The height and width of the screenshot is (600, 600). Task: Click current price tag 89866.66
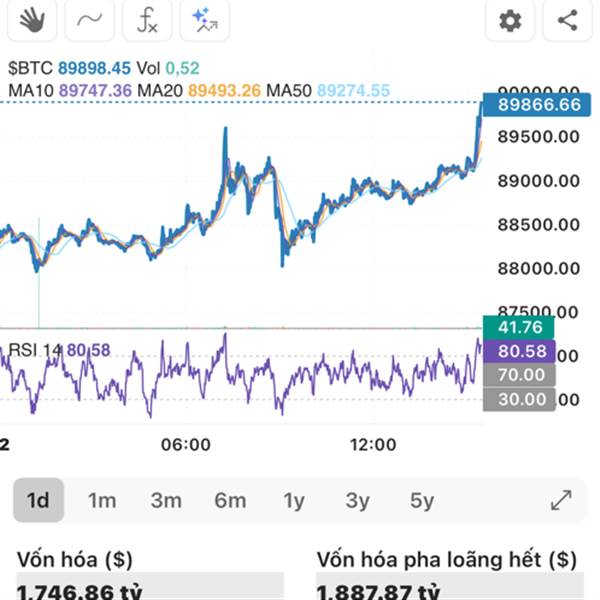[x=531, y=104]
